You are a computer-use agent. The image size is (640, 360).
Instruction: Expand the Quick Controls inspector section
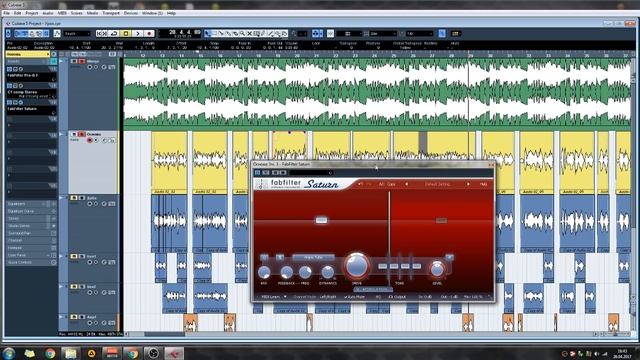tap(31, 262)
